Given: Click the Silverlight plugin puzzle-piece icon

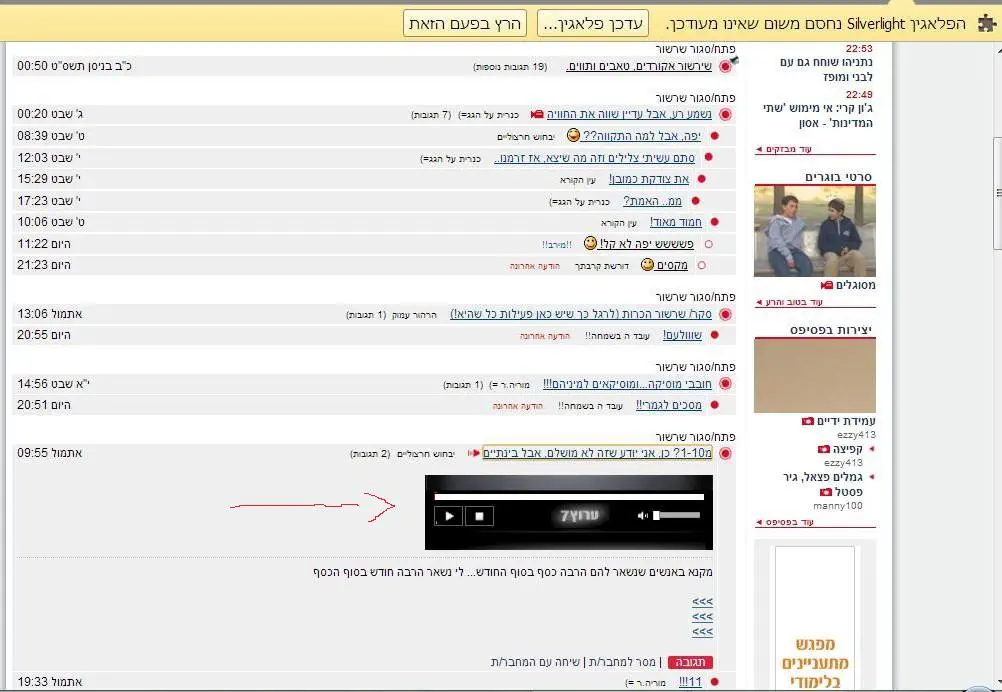Looking at the screenshot, I should click(985, 23).
